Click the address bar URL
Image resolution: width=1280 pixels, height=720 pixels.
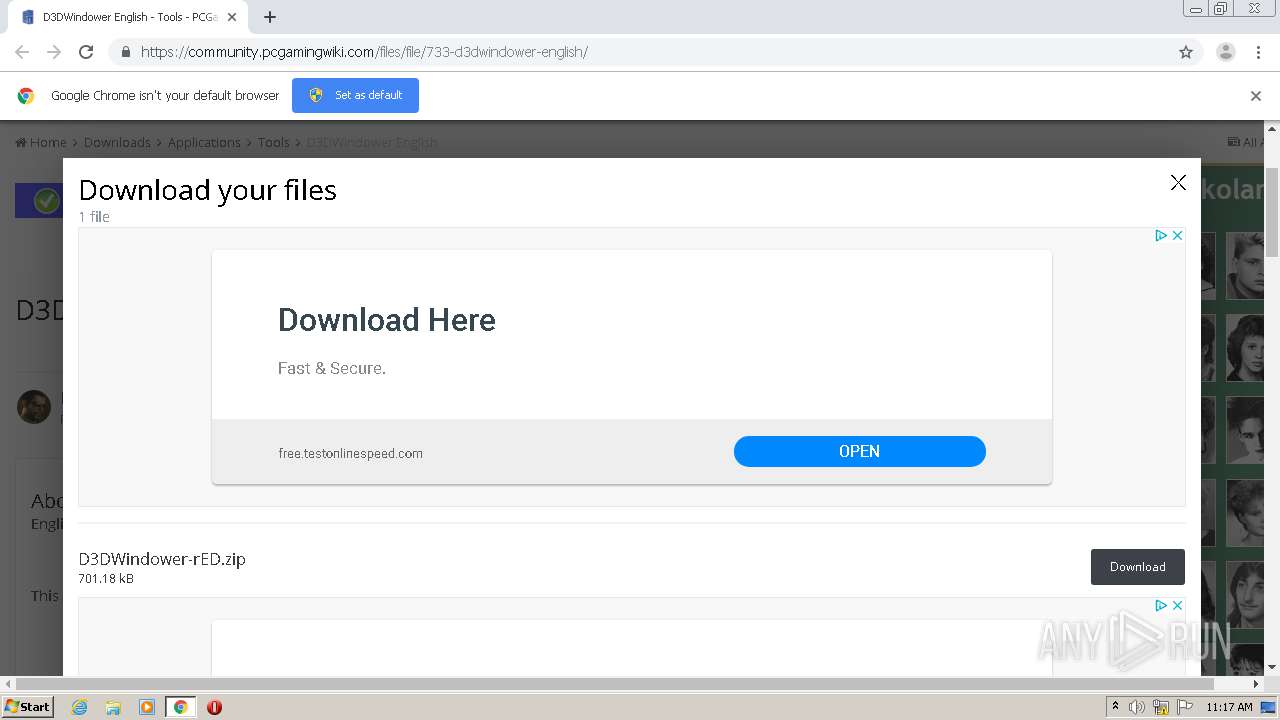[364, 52]
